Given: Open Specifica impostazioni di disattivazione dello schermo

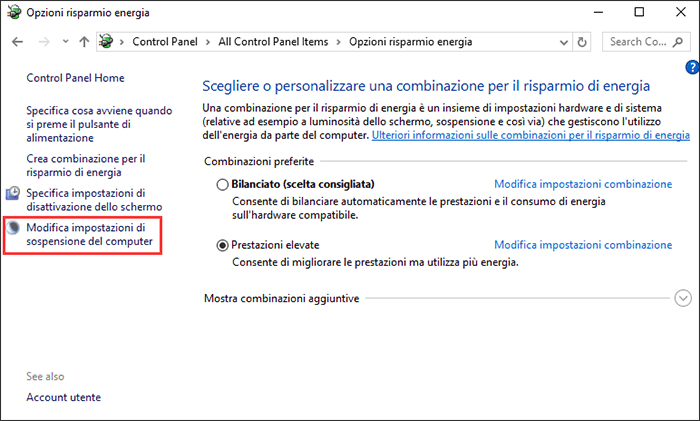Looking at the screenshot, I should click(x=94, y=200).
